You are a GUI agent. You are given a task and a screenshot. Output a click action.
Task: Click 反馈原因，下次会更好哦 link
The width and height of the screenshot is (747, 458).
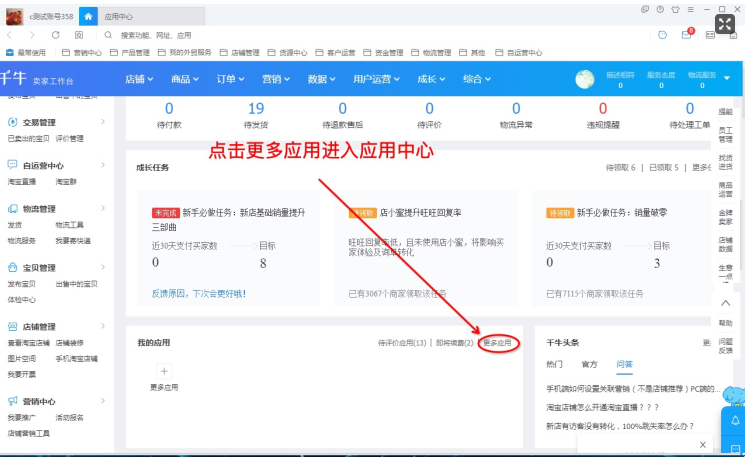[x=199, y=294]
